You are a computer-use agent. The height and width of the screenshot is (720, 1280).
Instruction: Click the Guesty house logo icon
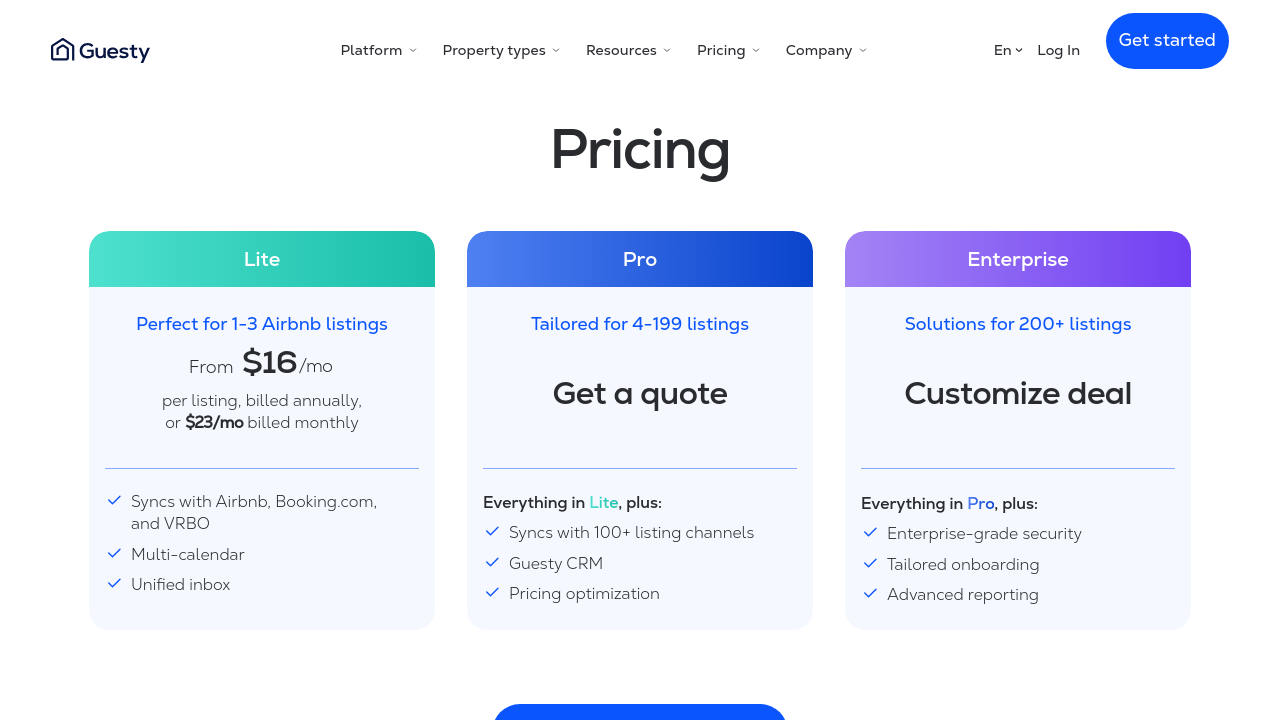[63, 50]
